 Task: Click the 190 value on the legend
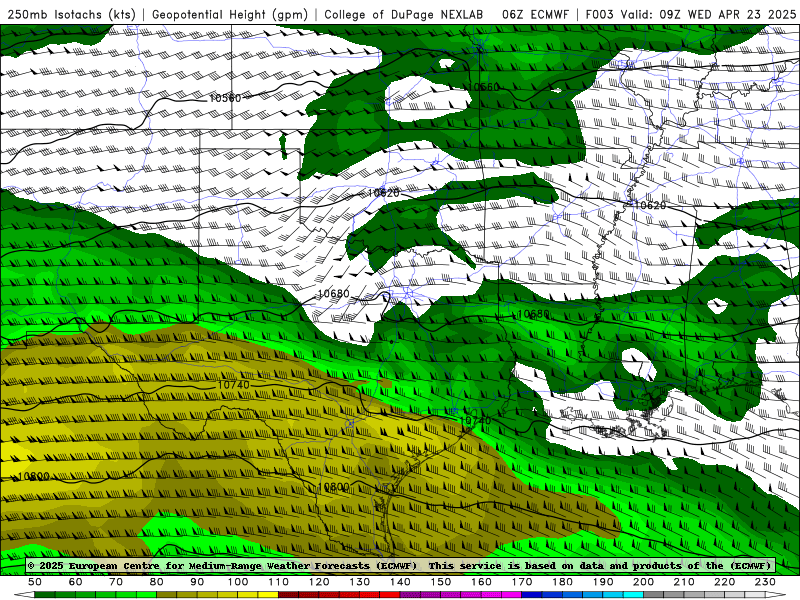(603, 582)
